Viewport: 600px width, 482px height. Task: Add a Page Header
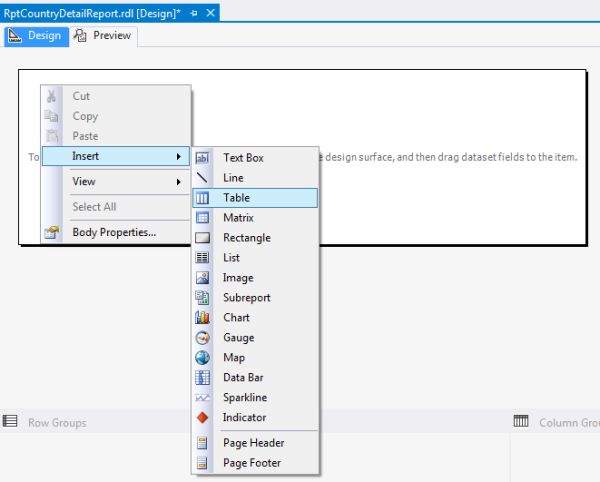point(255,443)
